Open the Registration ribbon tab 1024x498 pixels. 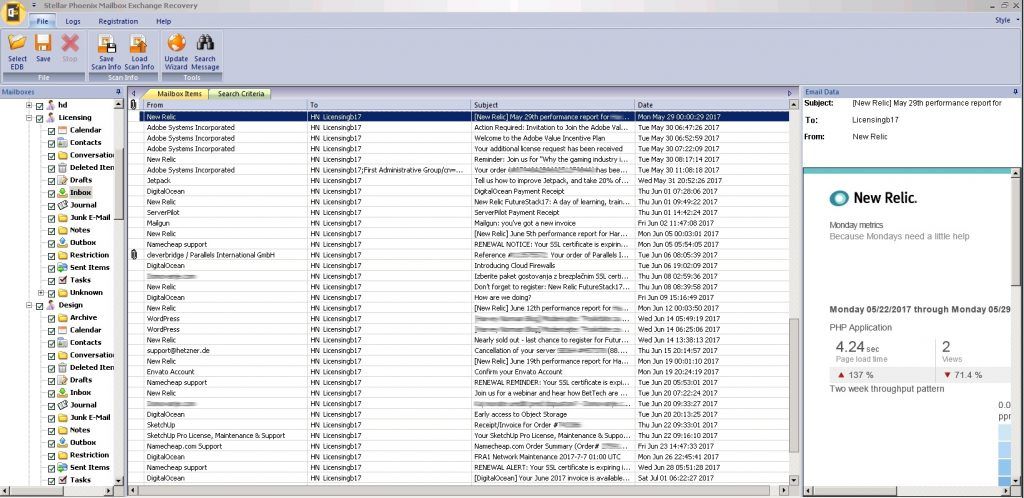[118, 21]
